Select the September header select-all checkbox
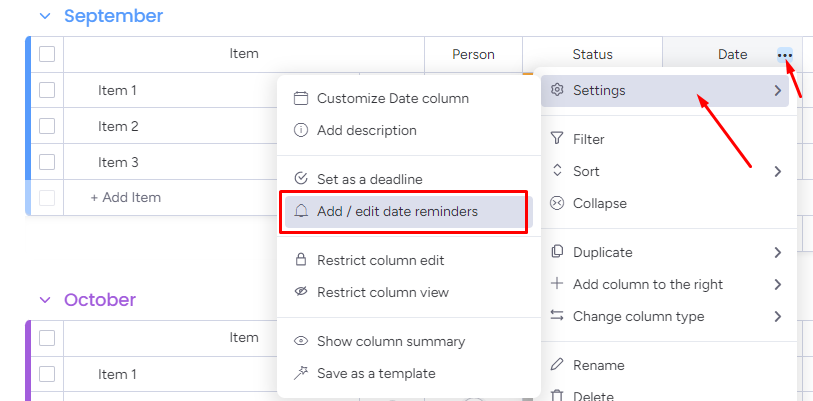The width and height of the screenshot is (813, 401). coord(47,54)
